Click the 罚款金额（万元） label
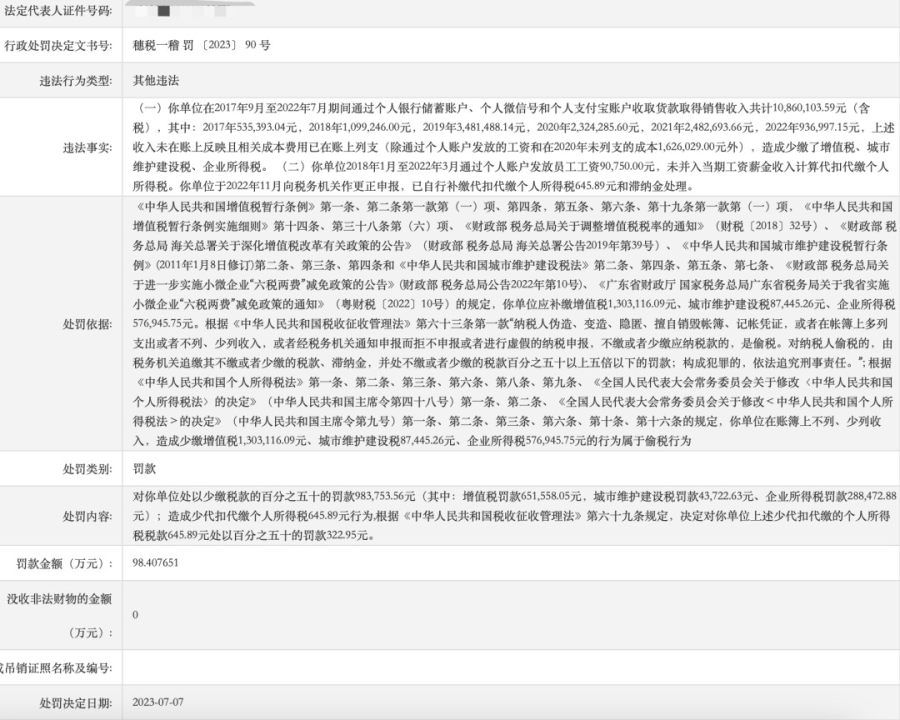Screen dimensions: 900x720 (64, 563)
